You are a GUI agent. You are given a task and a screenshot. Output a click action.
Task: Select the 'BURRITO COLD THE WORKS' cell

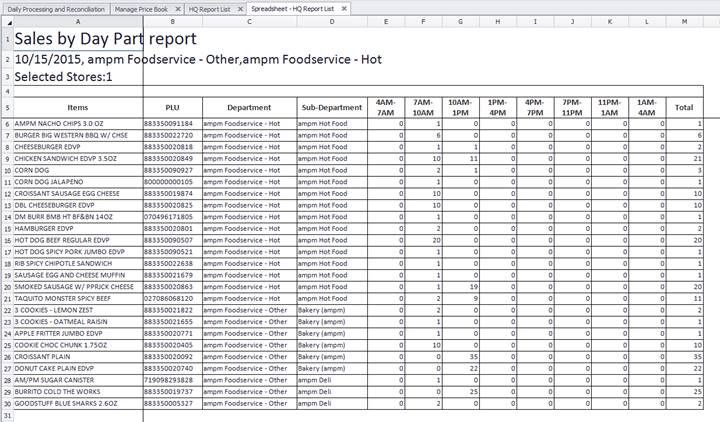(78, 392)
